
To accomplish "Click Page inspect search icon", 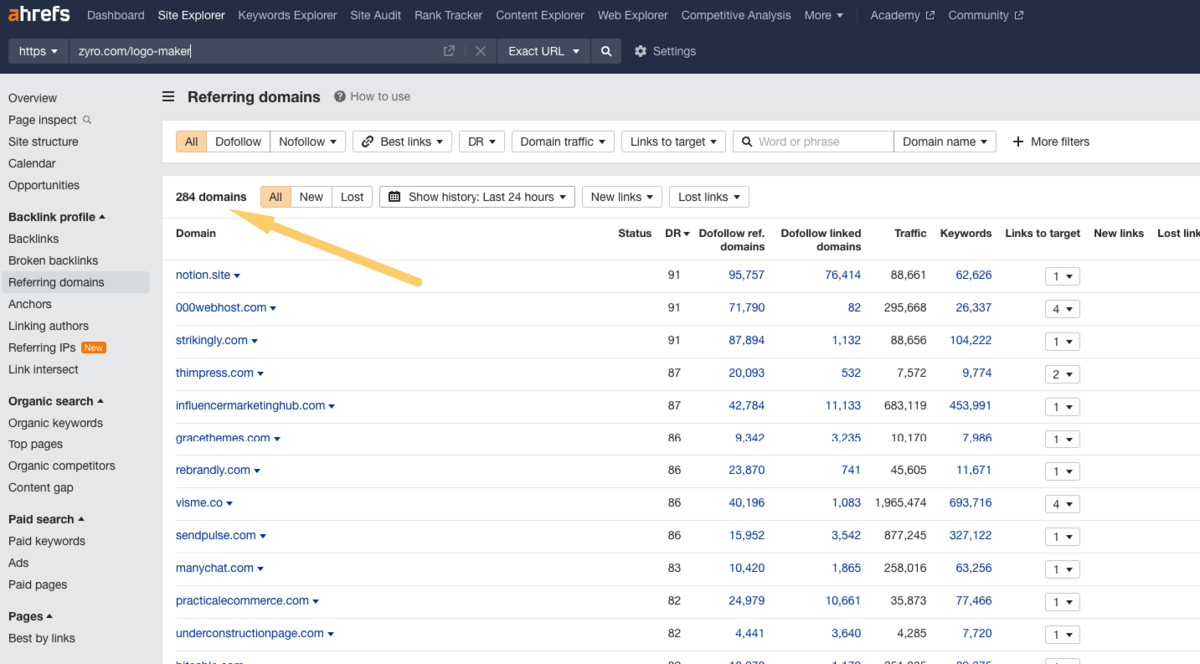I will point(87,120).
